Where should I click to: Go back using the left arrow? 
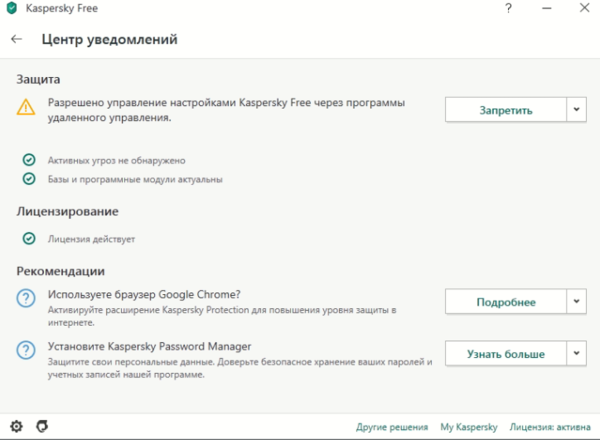(16, 41)
